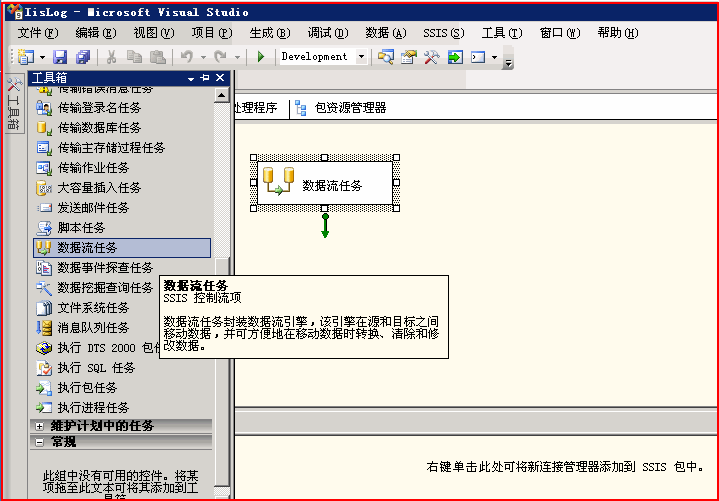Select 数据事件探查任务 in toolbox
Screen dimensions: 719x501
tap(122, 268)
